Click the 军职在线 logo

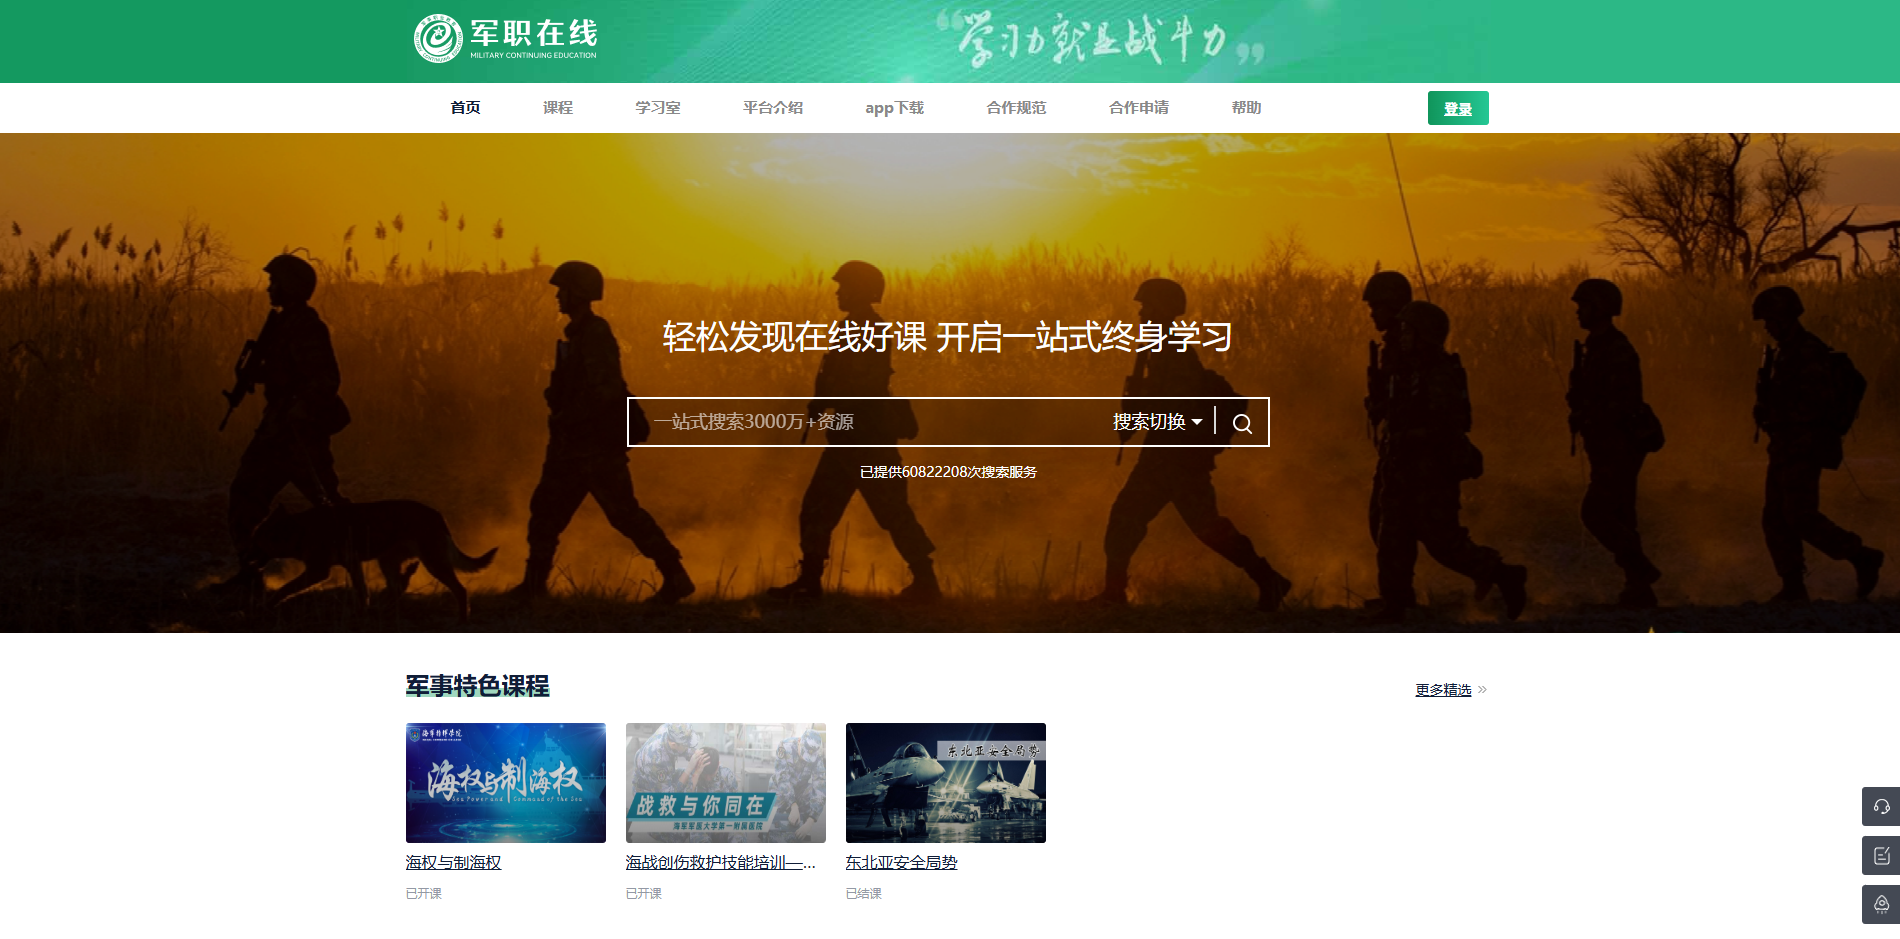click(506, 38)
